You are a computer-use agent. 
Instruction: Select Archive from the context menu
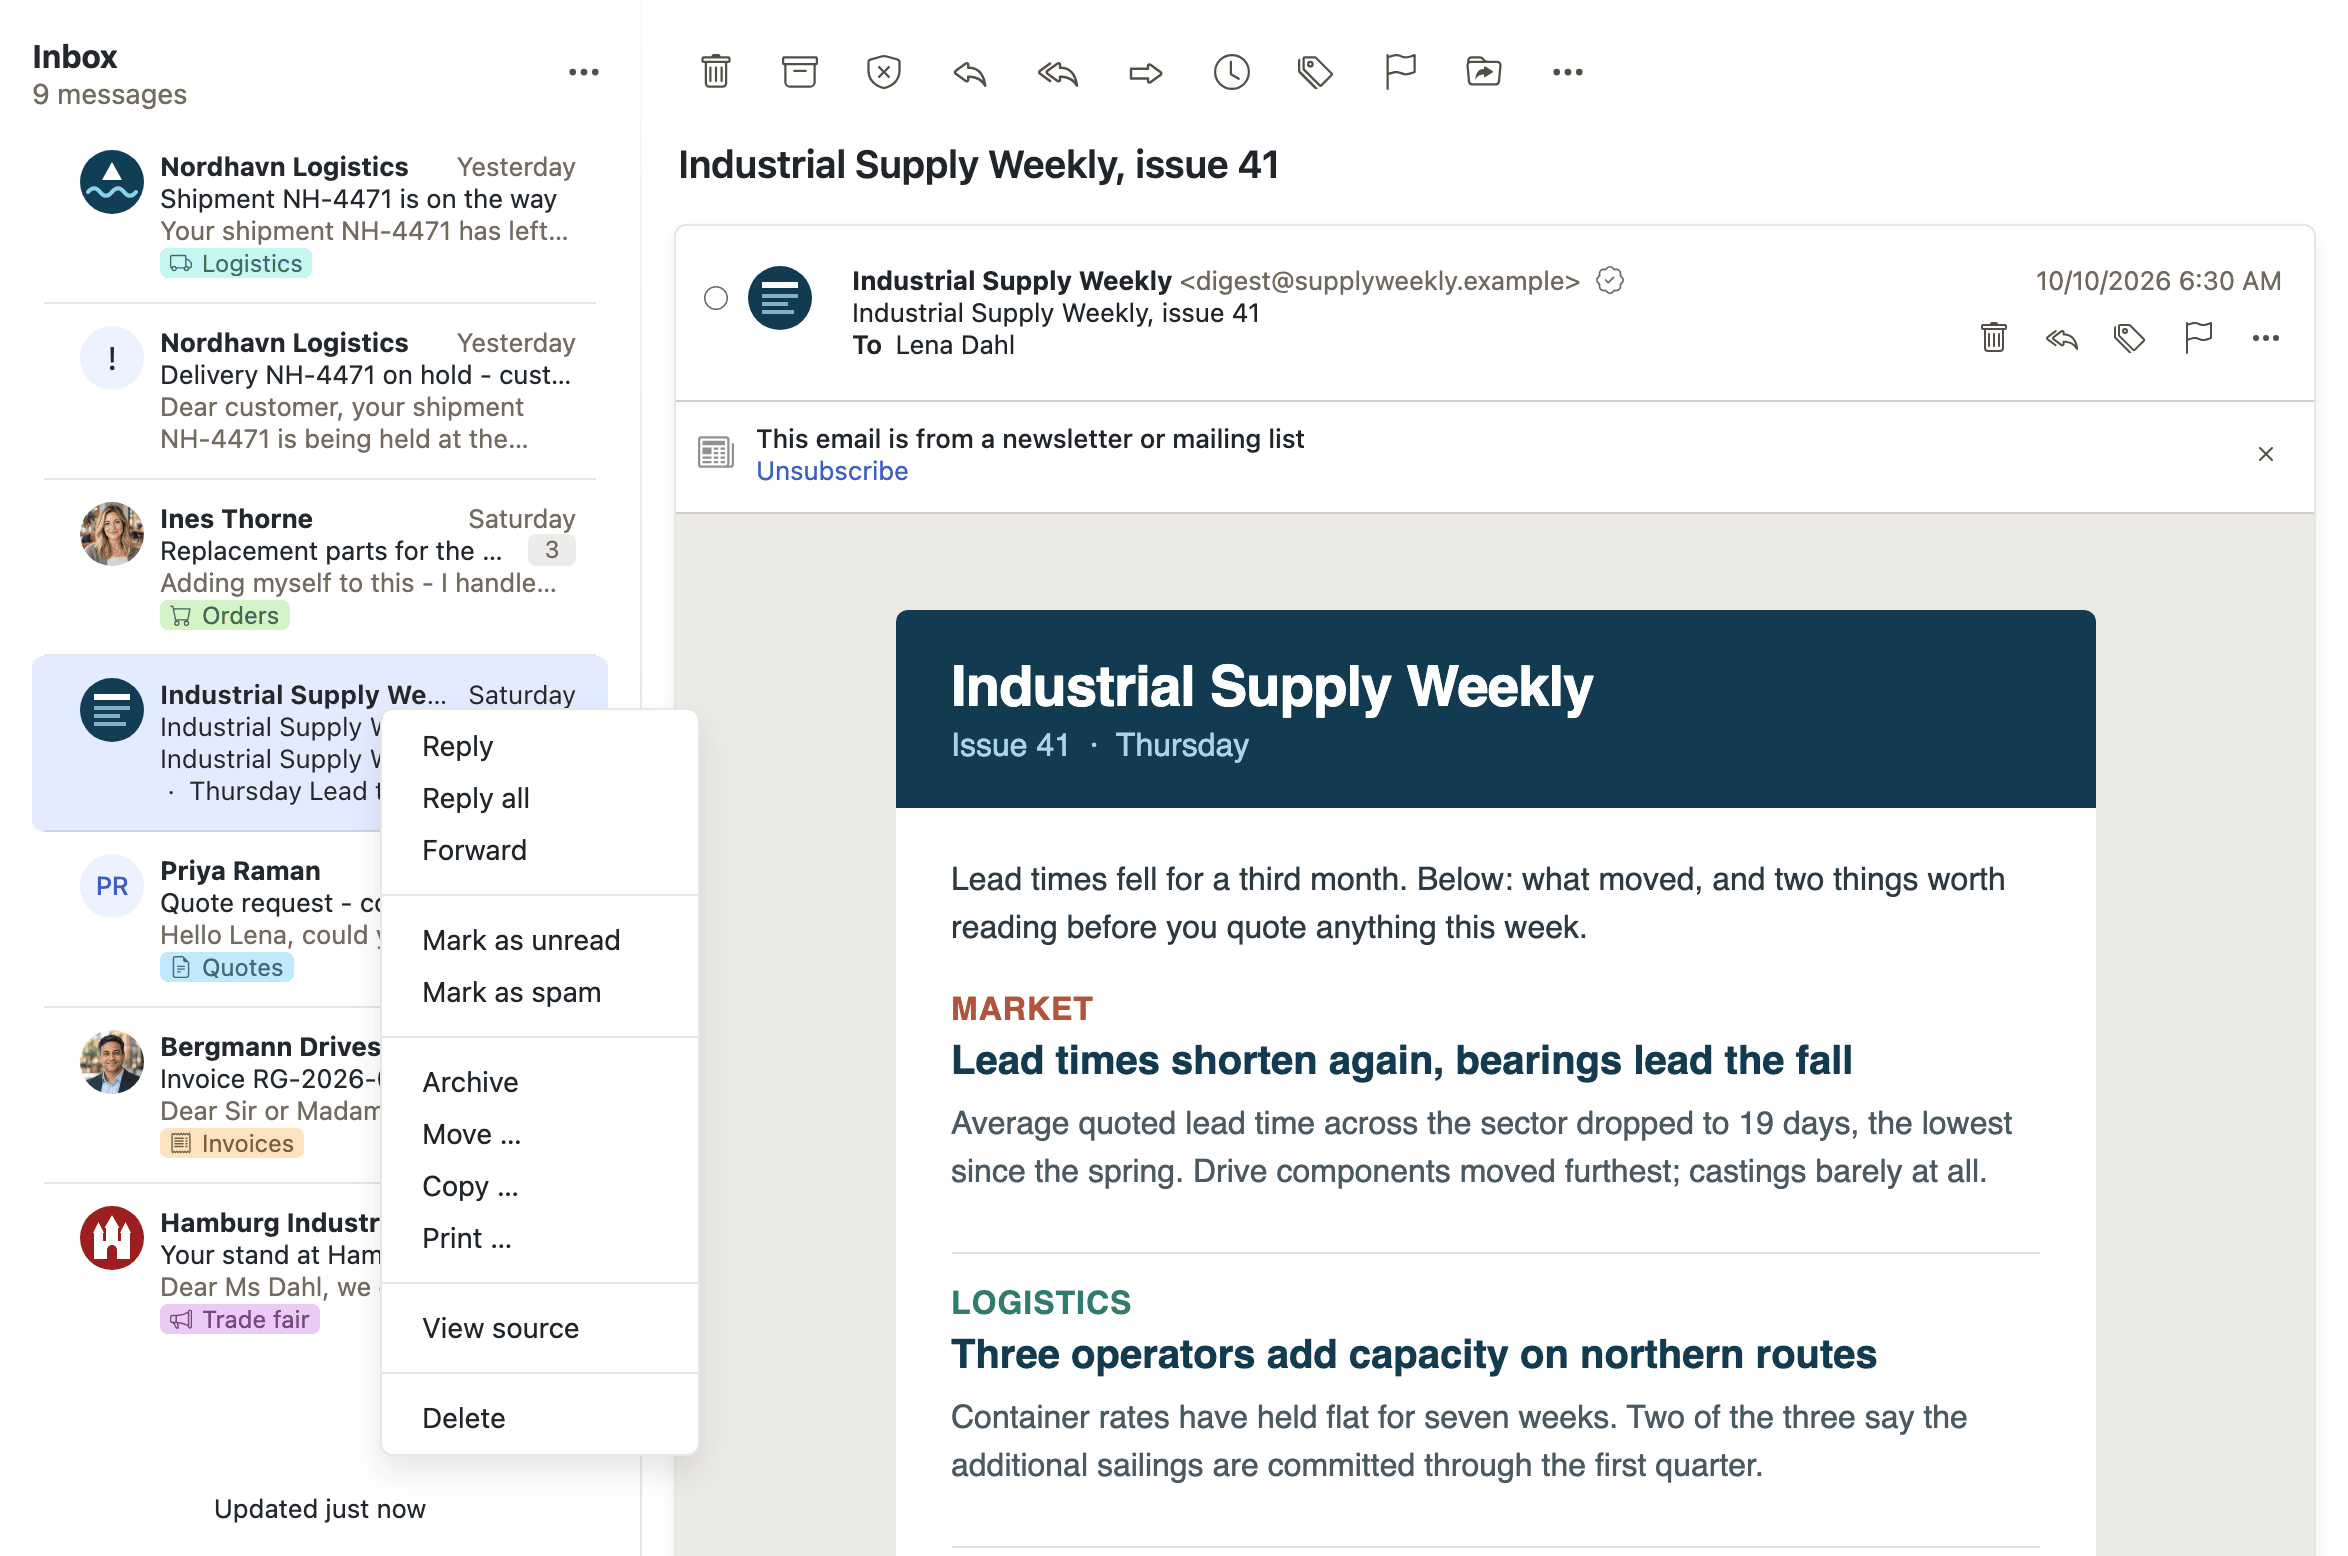(x=540, y=1082)
